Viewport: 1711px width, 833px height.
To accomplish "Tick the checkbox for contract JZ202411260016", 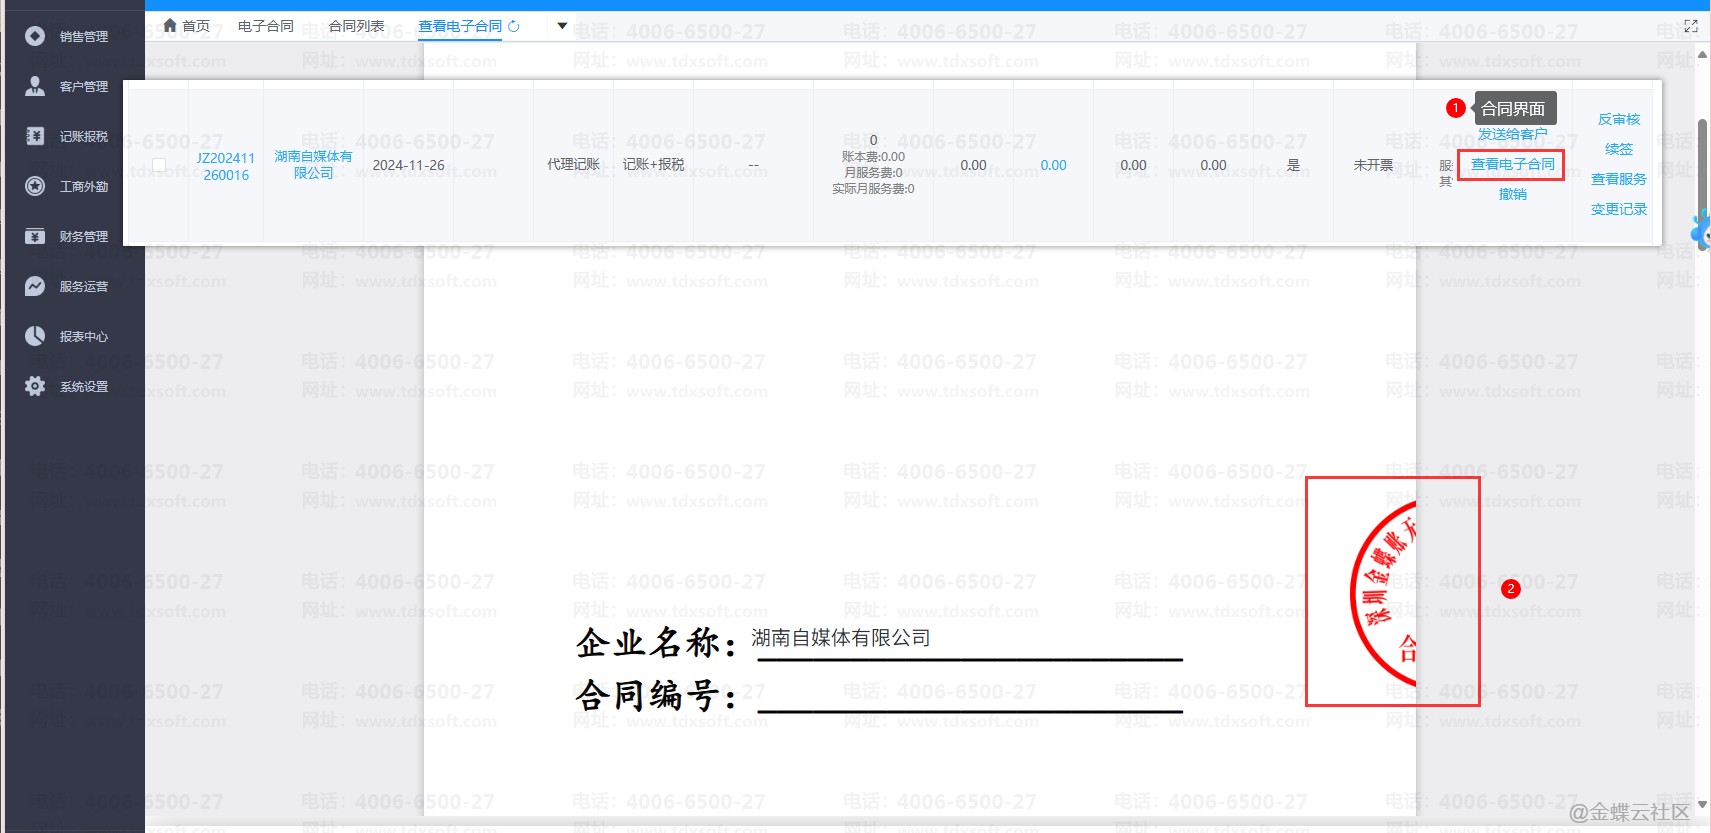I will [x=159, y=165].
